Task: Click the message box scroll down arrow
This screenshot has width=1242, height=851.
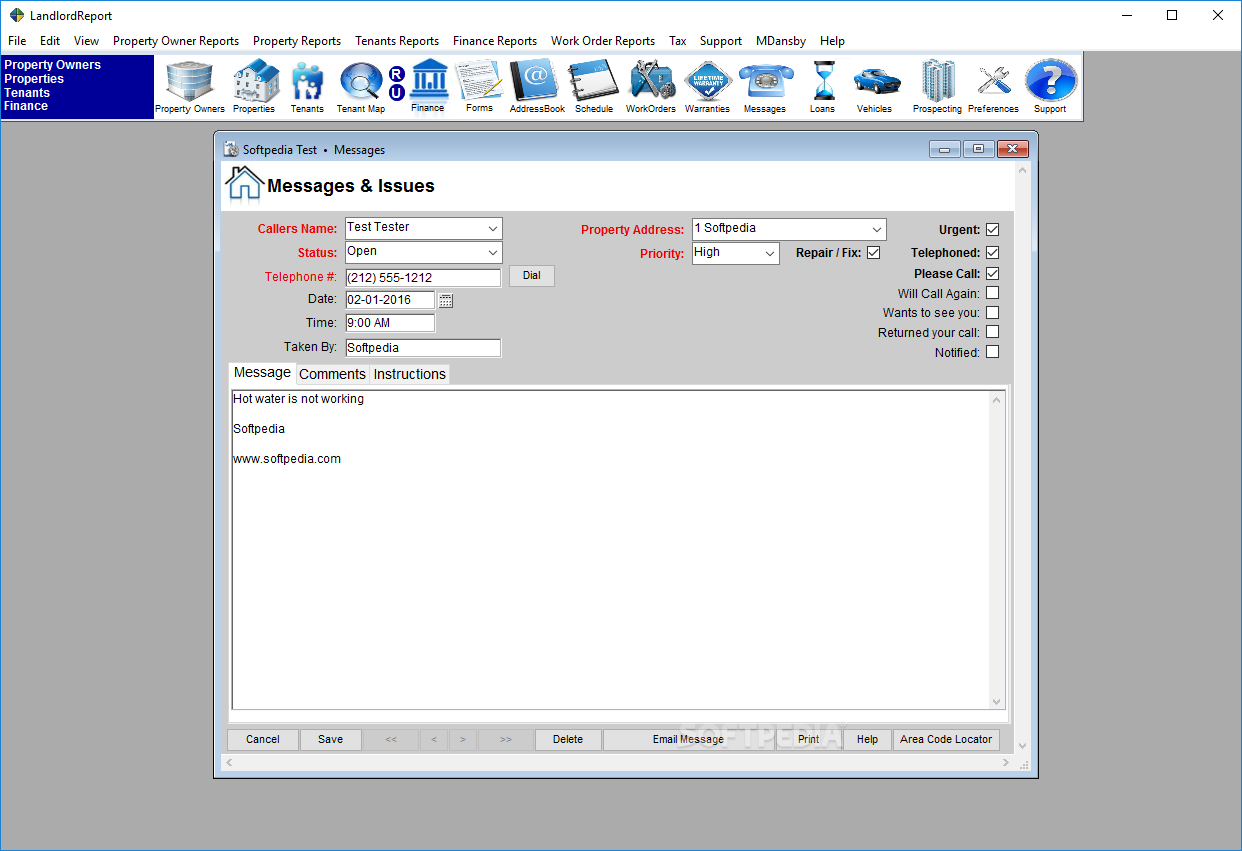Action: [x=996, y=702]
